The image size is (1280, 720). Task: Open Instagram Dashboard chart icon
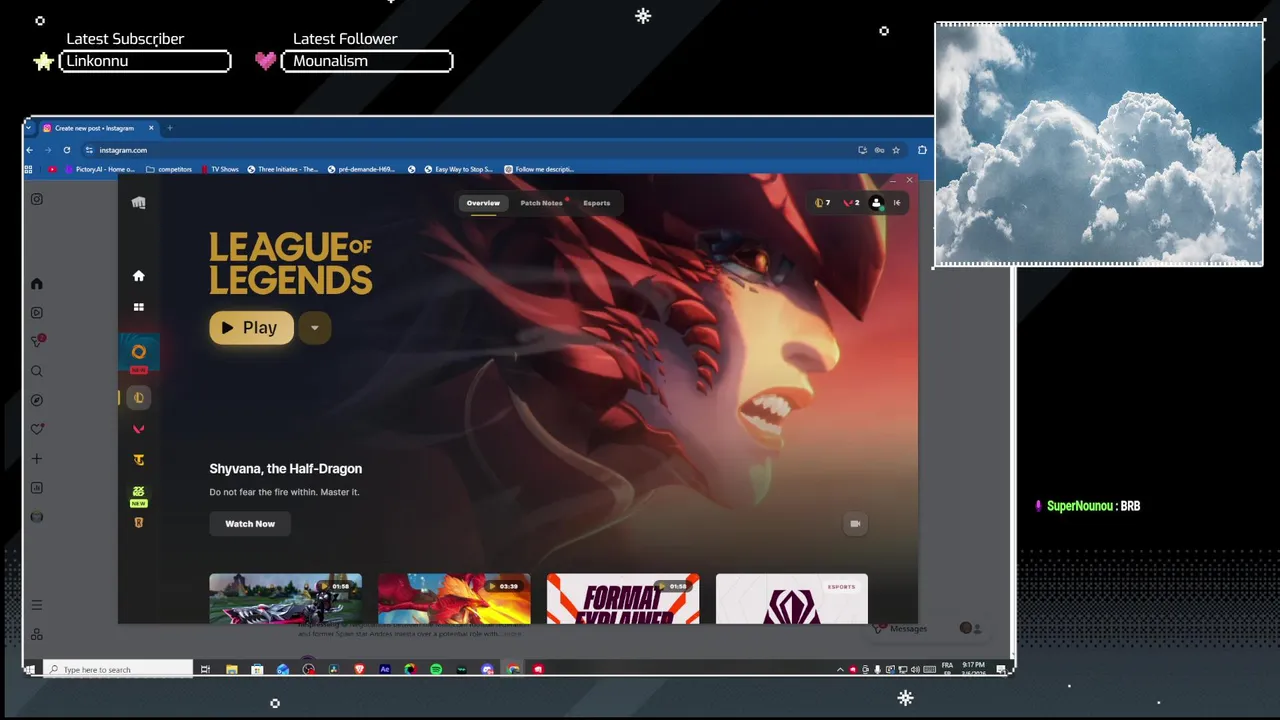(37, 488)
